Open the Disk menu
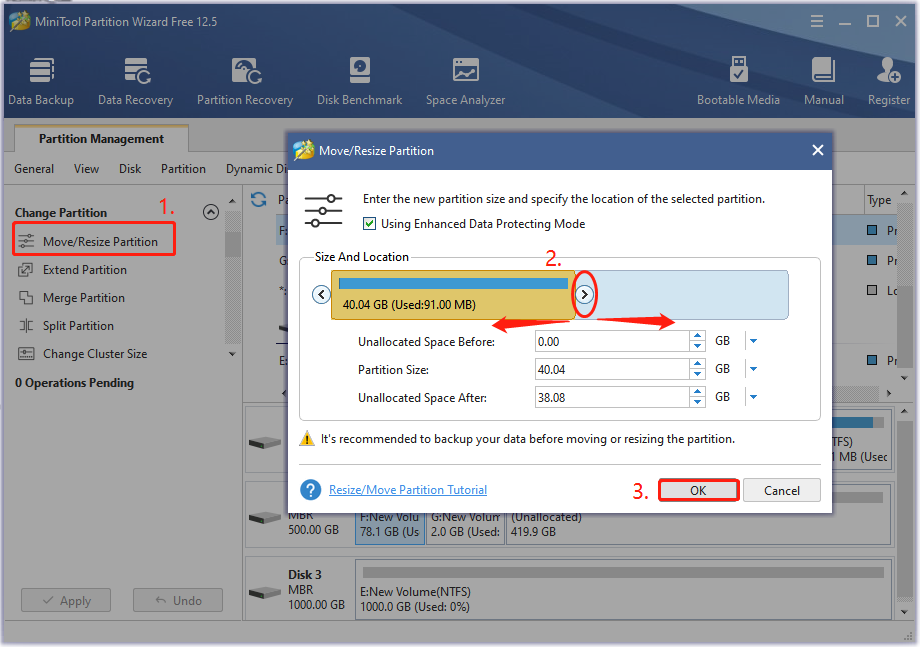This screenshot has height=647, width=923. tap(130, 169)
